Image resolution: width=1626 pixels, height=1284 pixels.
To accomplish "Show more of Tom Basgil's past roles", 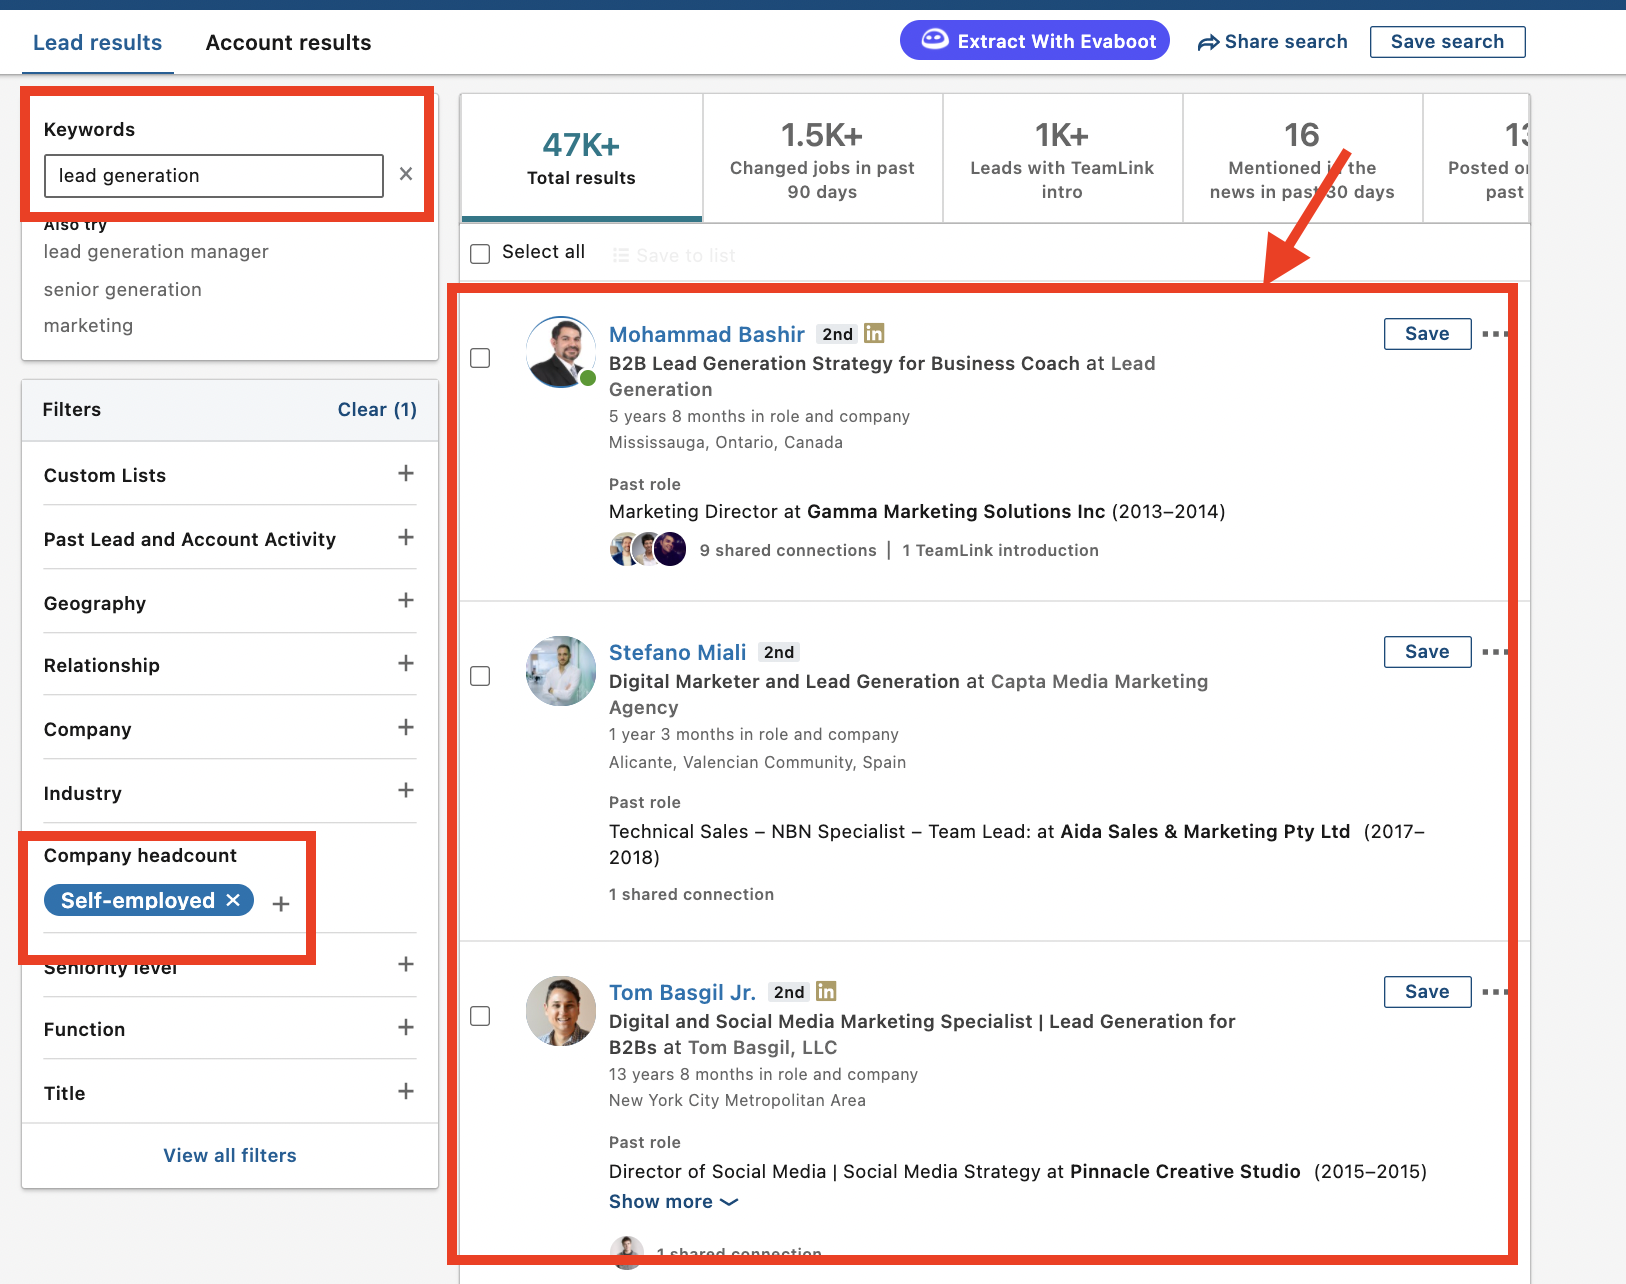I will click(x=673, y=1201).
